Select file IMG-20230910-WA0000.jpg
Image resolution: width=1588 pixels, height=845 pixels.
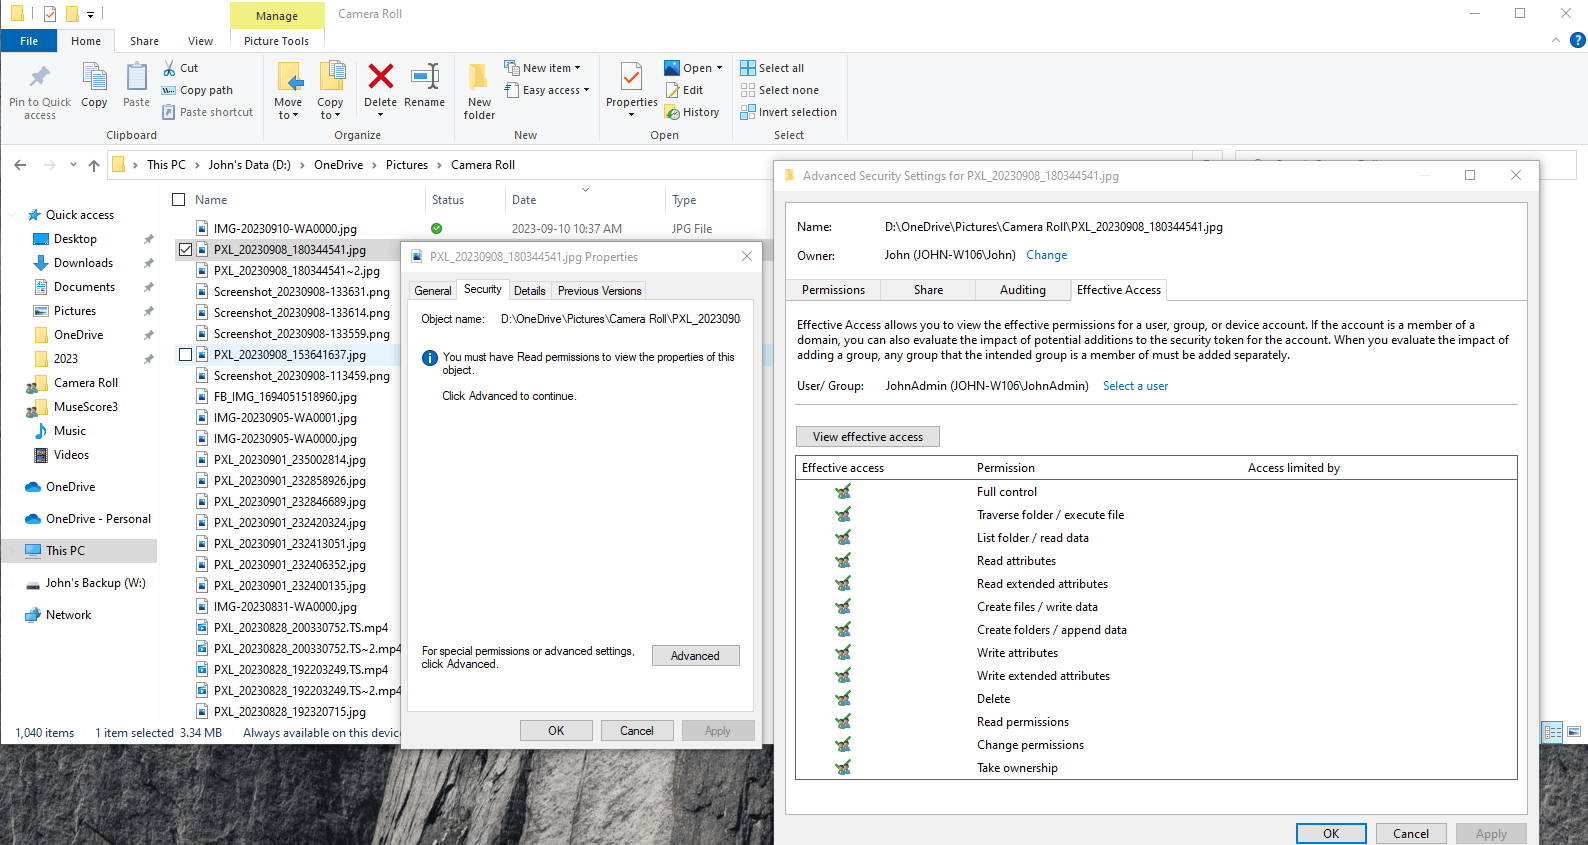285,229
